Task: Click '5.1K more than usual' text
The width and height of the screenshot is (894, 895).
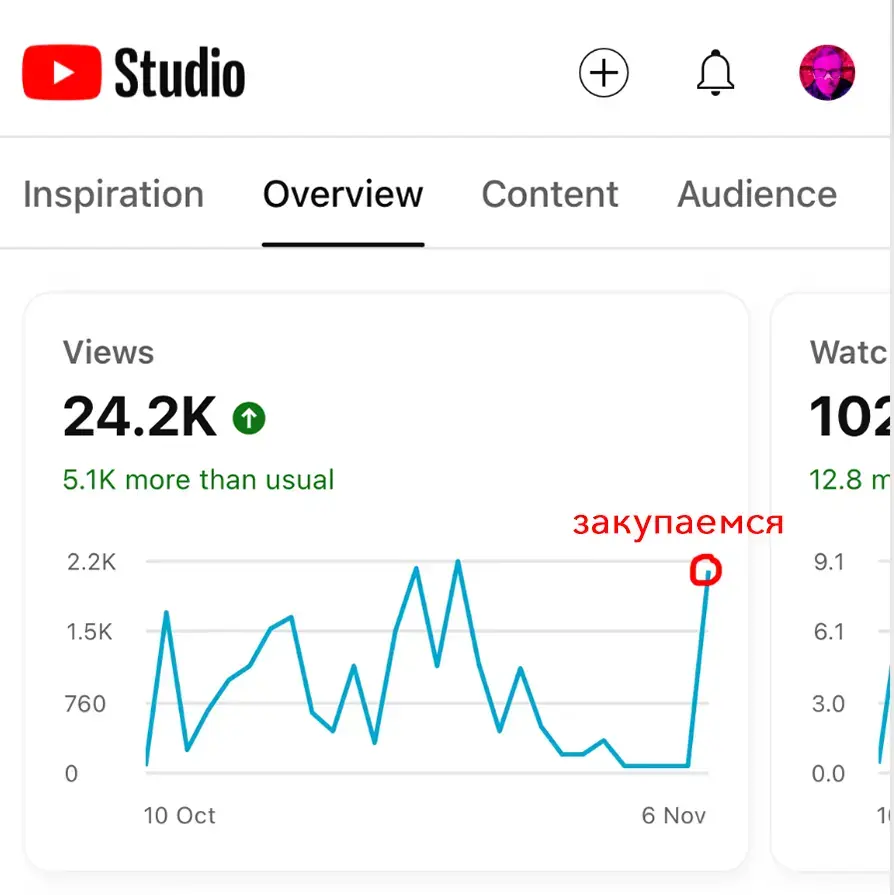Action: point(198,479)
